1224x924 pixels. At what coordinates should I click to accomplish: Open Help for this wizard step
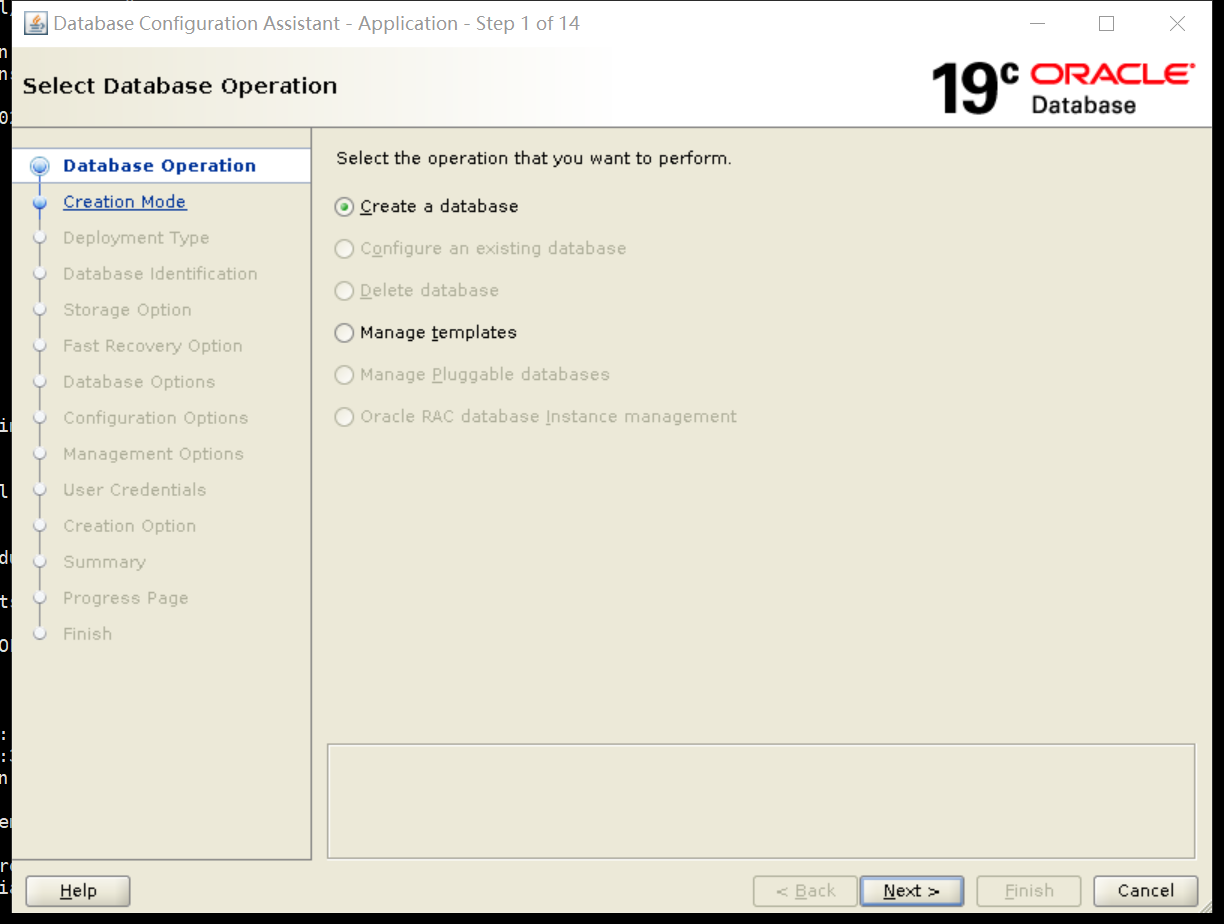coord(77,890)
